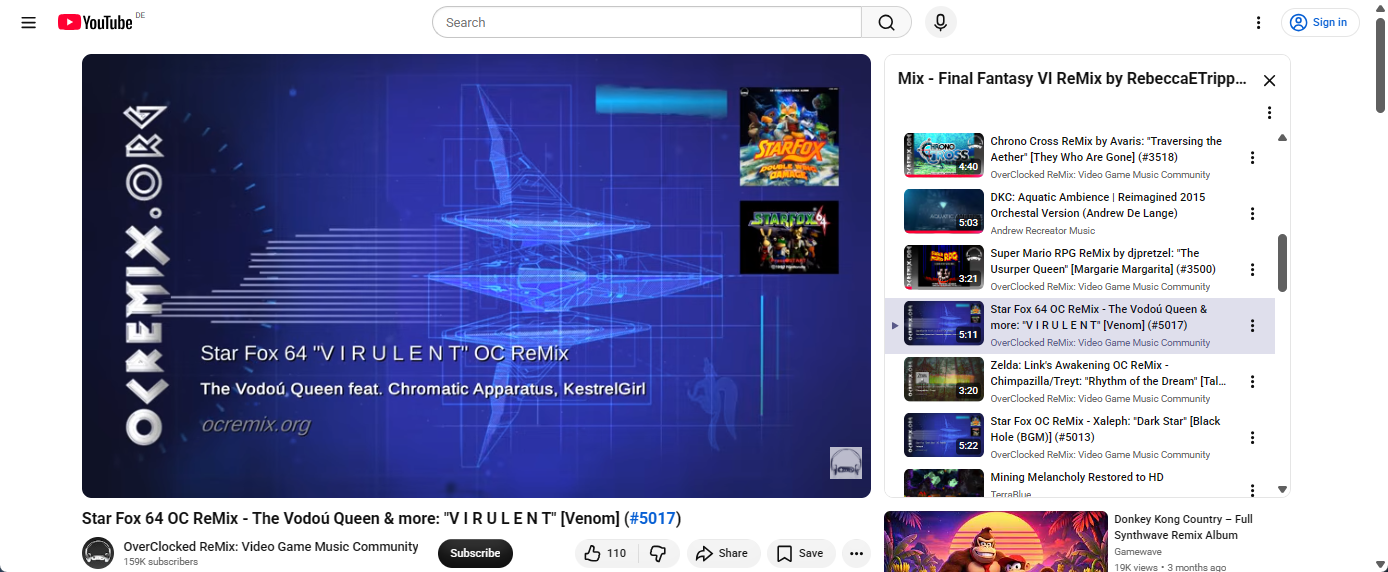This screenshot has width=1388, height=572.
Task: Play DKC Aquatic Ambience thumbnail
Action: pos(944,211)
